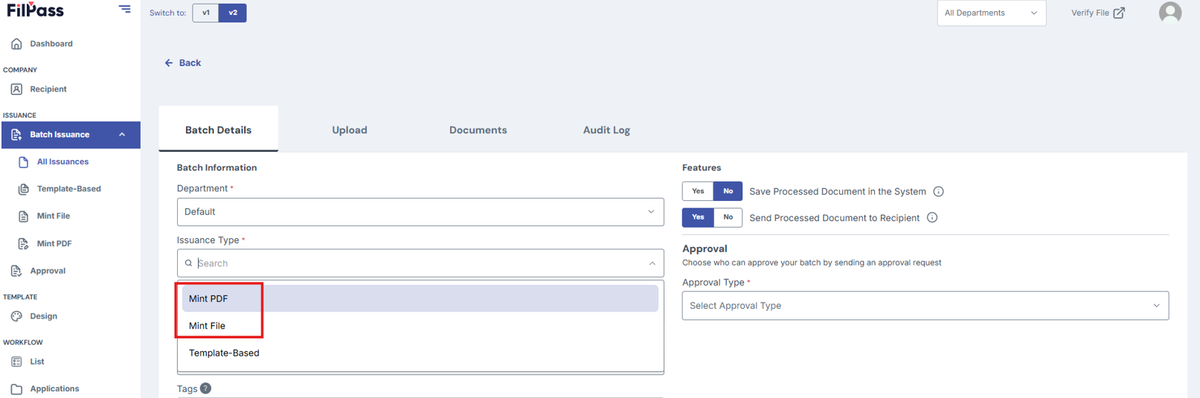Switch to version v2
This screenshot has width=1200, height=398.
point(232,13)
